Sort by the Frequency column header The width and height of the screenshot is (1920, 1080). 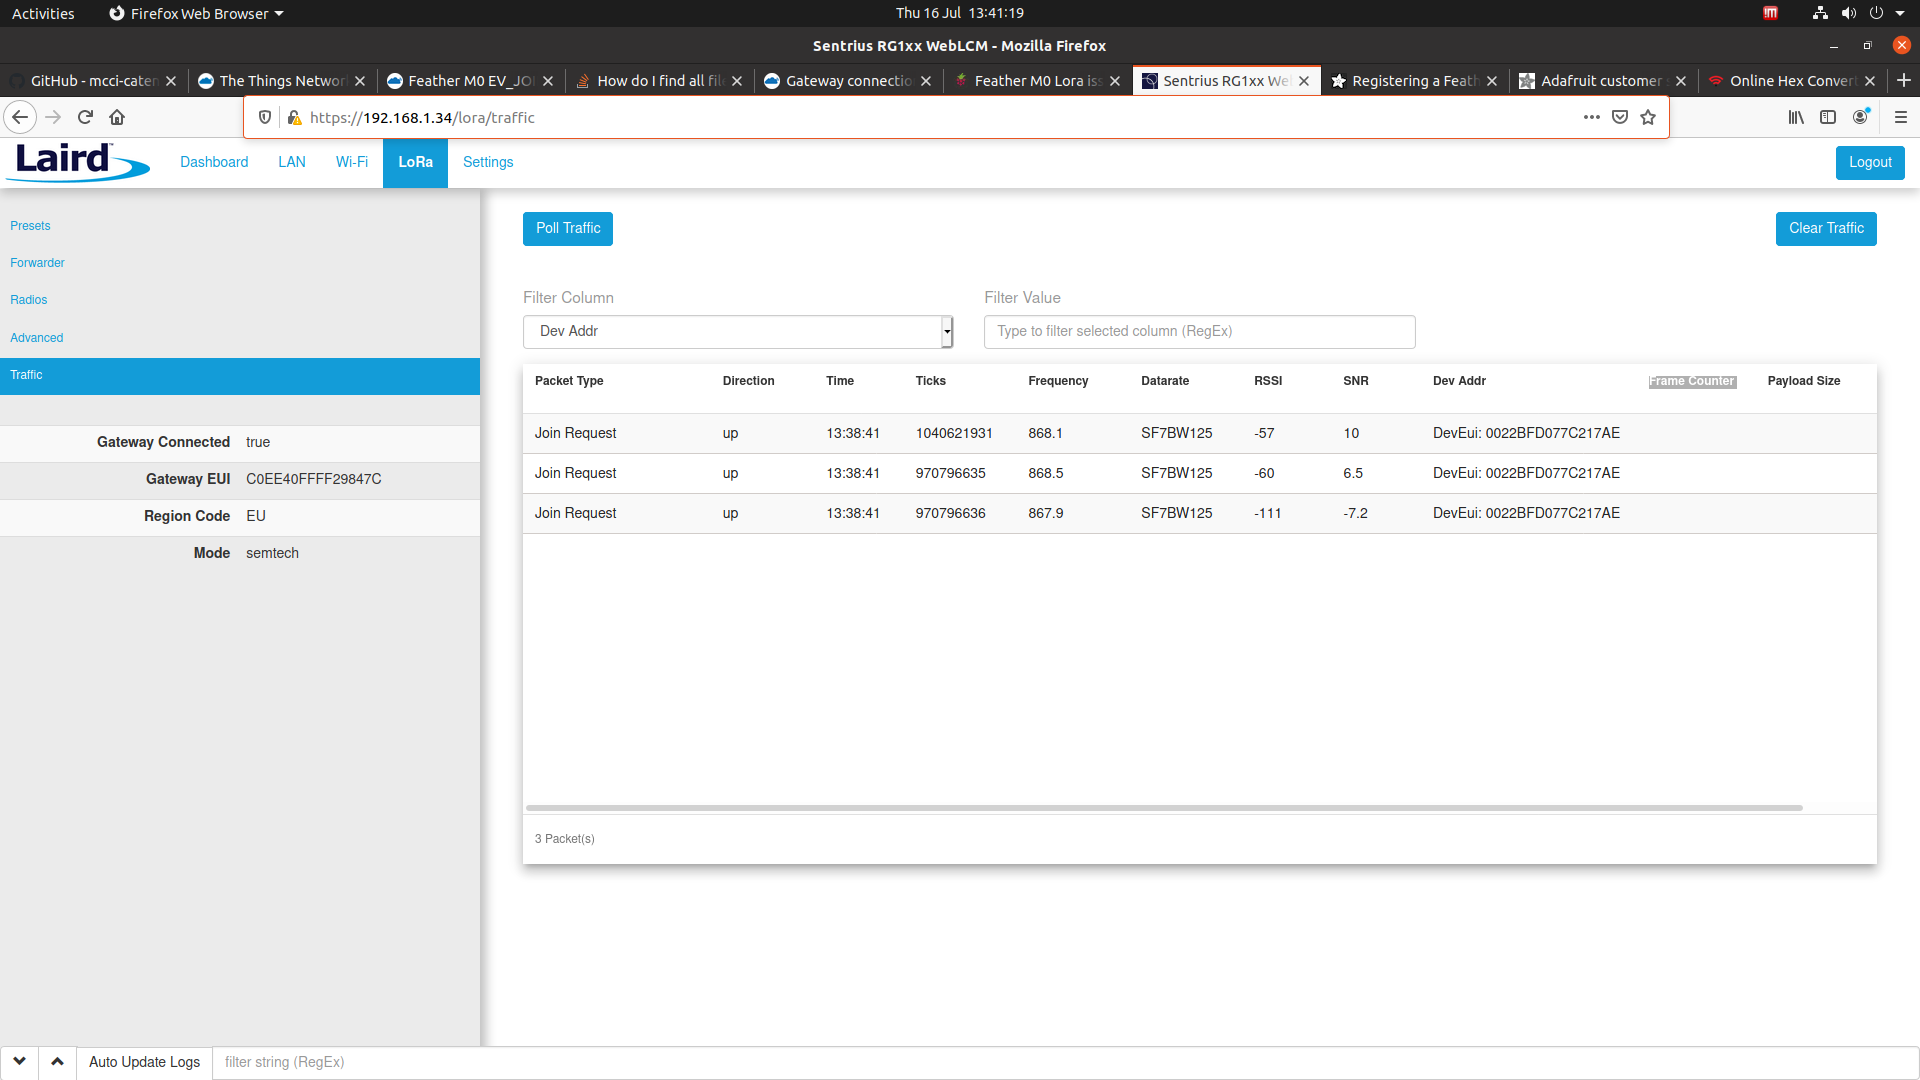coord(1058,381)
